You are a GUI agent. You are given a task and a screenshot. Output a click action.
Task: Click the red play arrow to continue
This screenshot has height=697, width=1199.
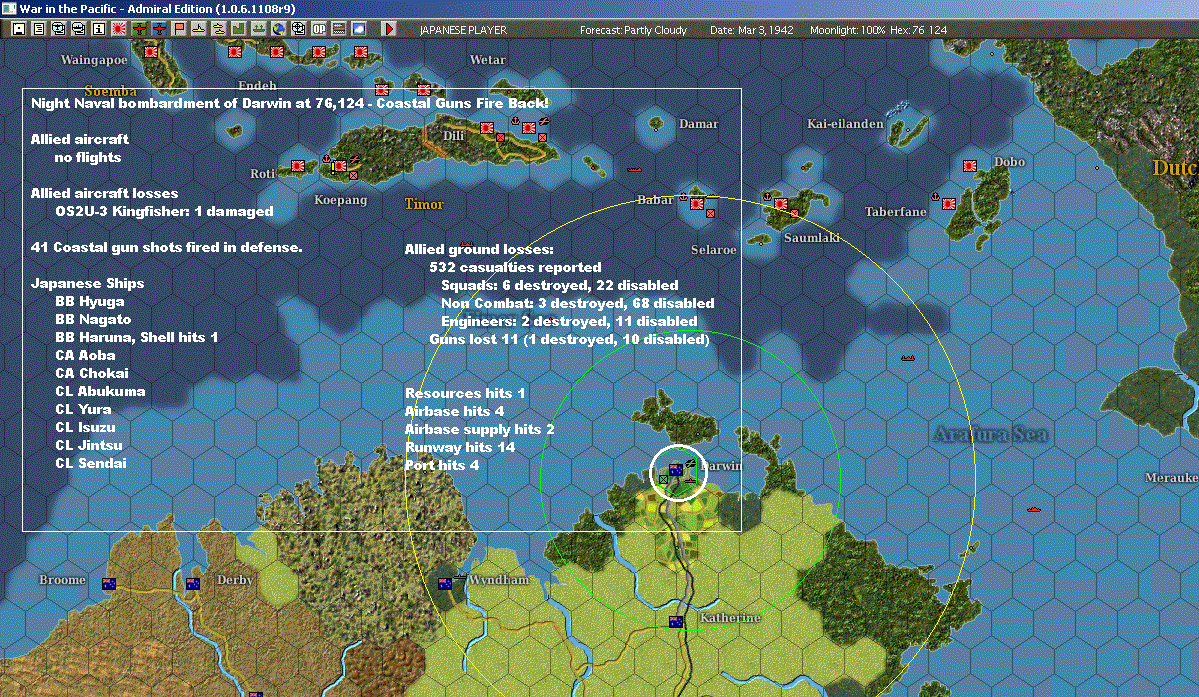click(x=388, y=29)
